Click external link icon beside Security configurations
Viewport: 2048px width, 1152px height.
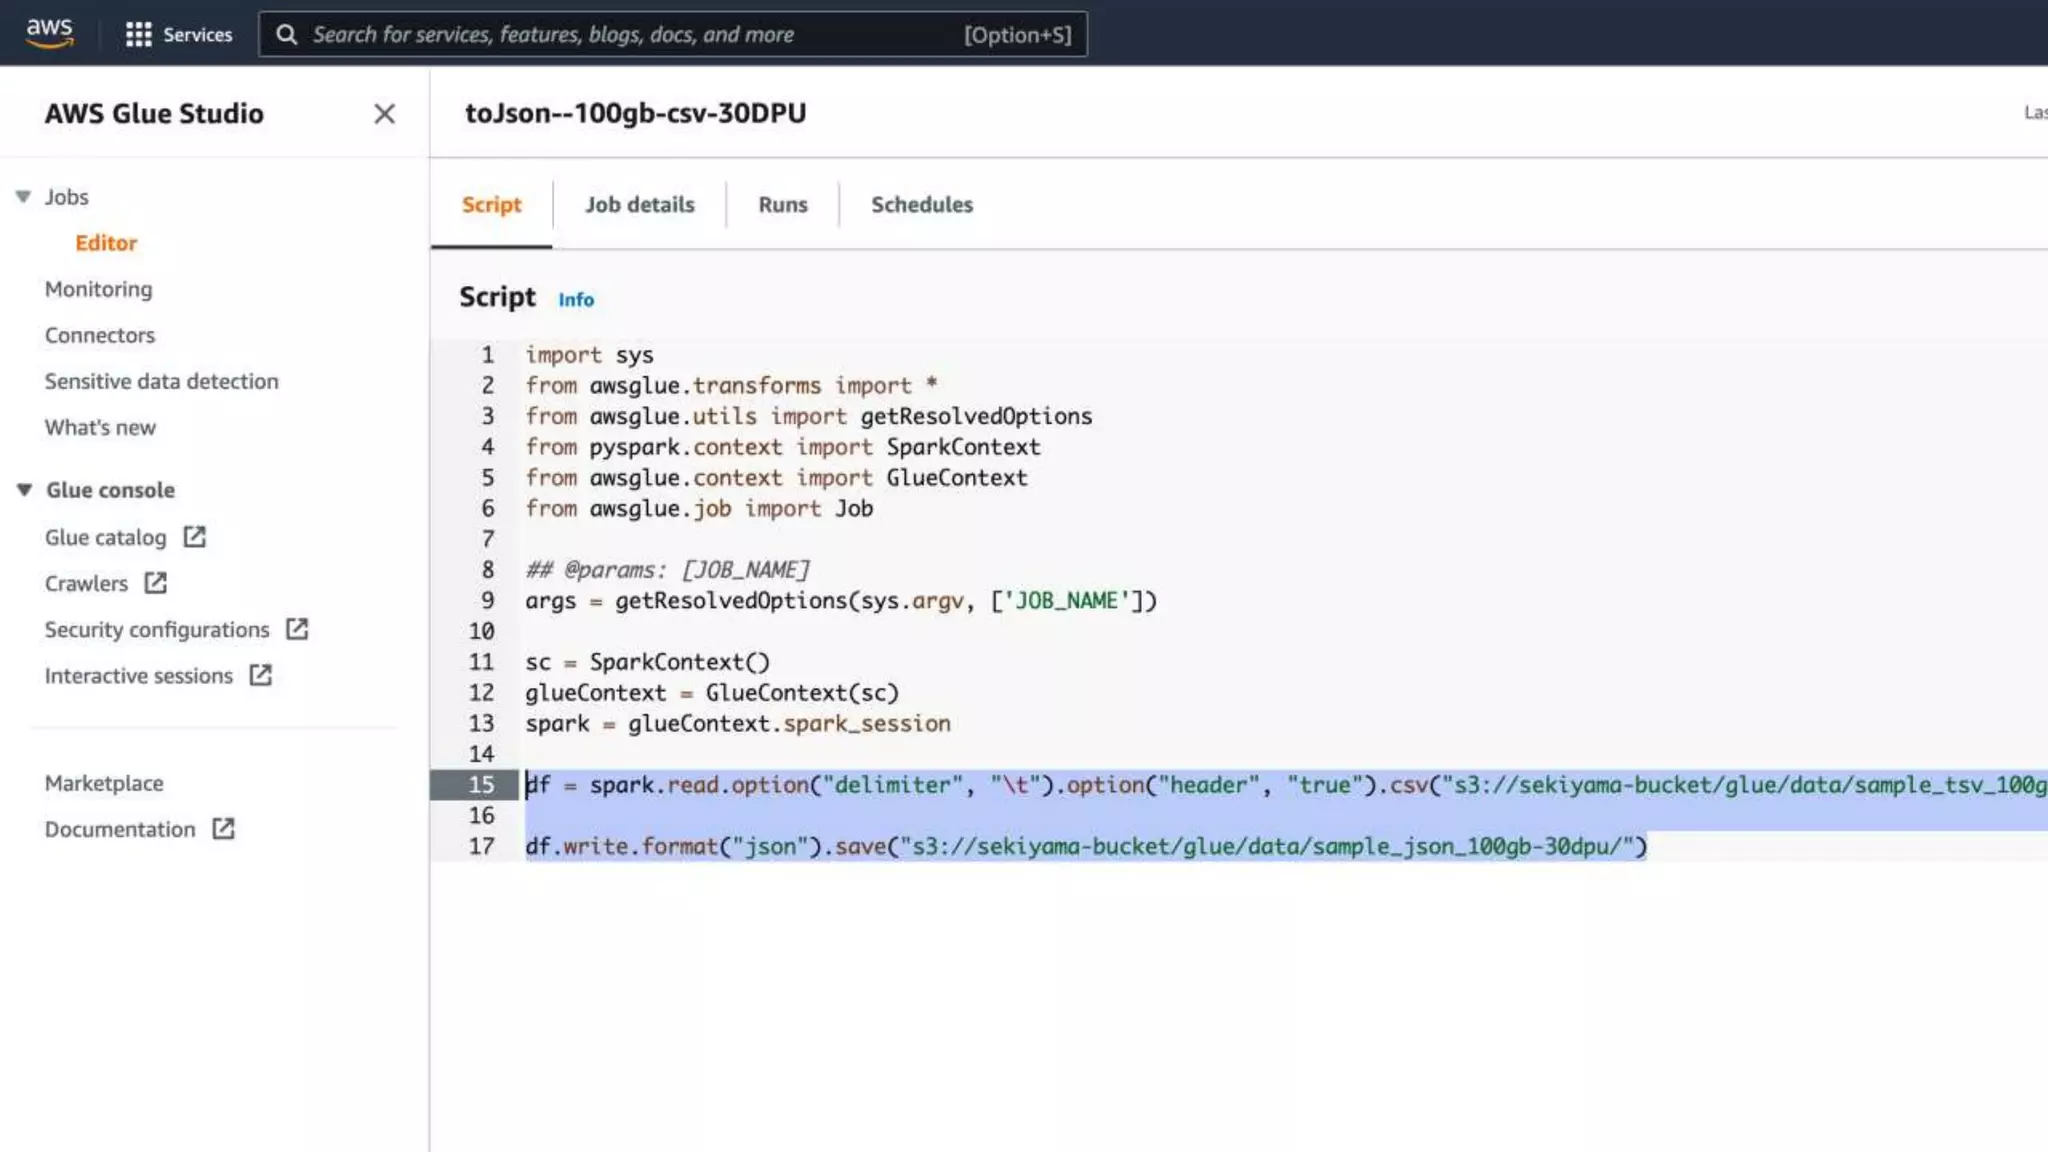297,629
